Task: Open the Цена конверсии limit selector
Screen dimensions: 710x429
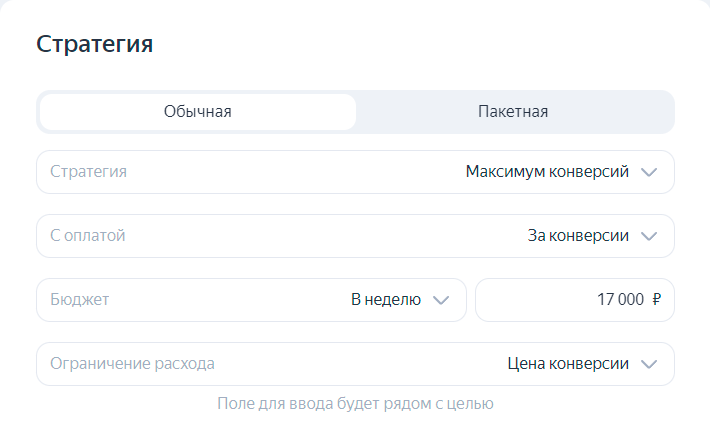Action: (568, 364)
